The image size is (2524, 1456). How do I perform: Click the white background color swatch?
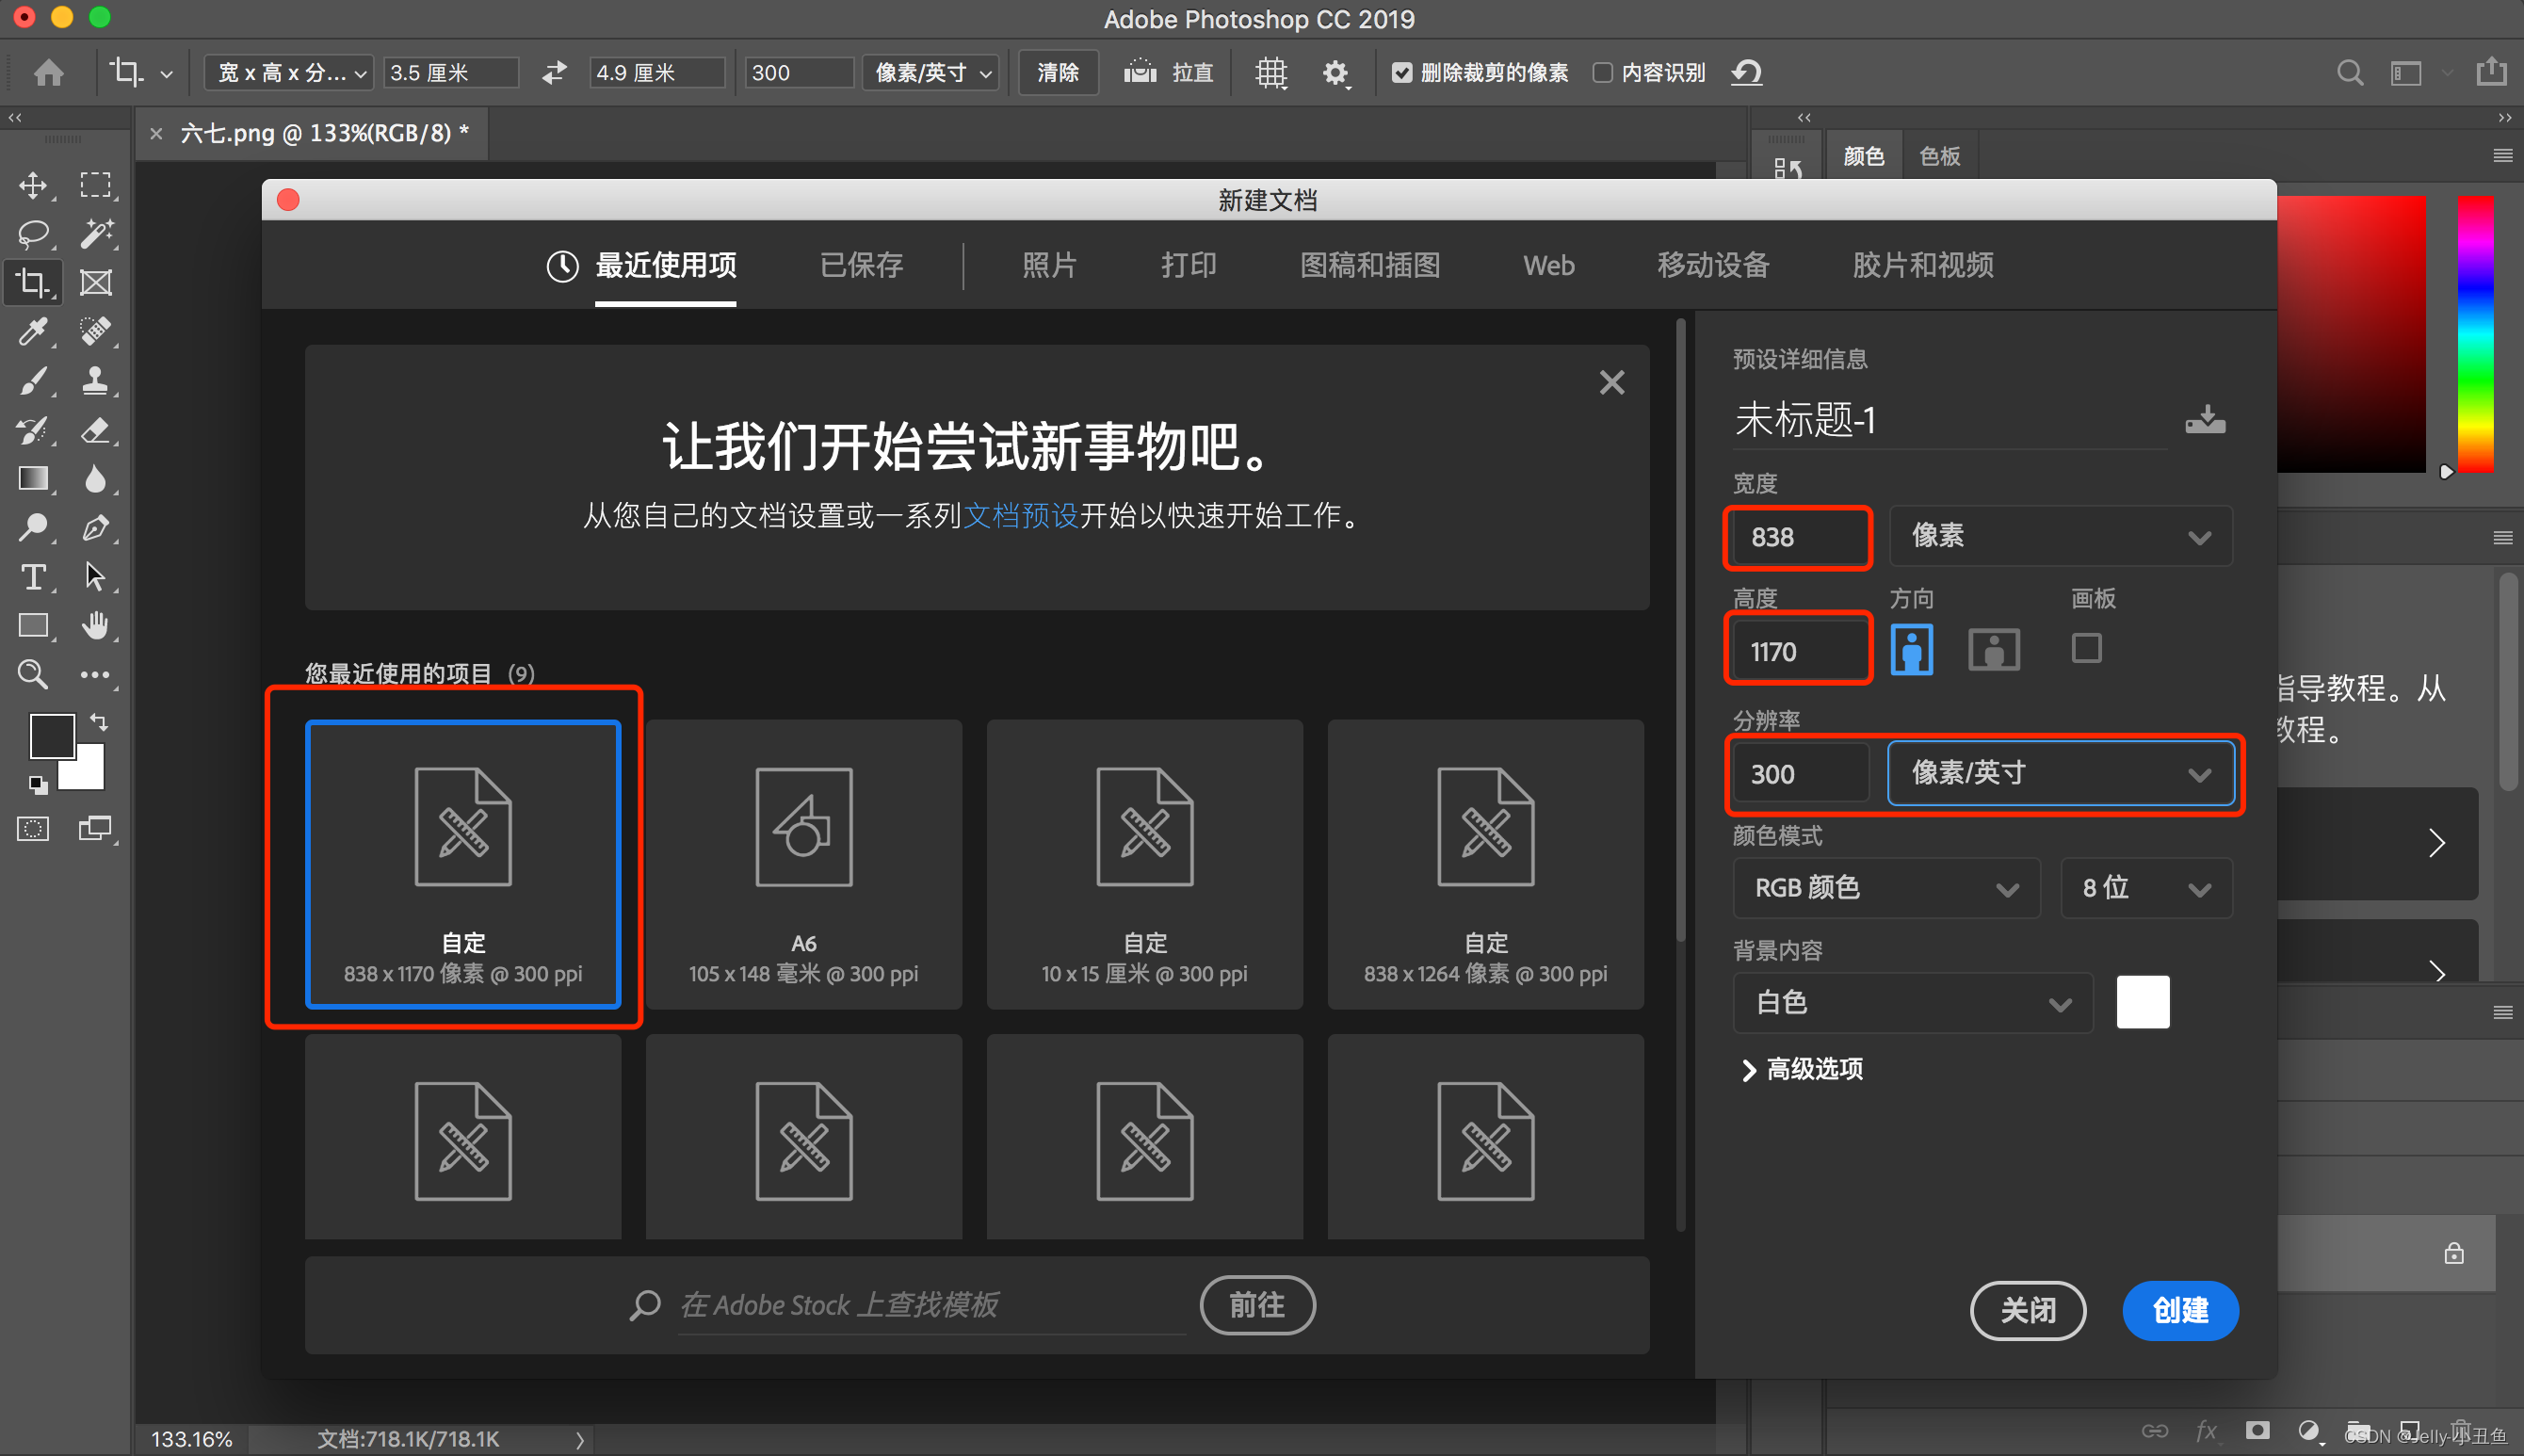[2143, 1002]
